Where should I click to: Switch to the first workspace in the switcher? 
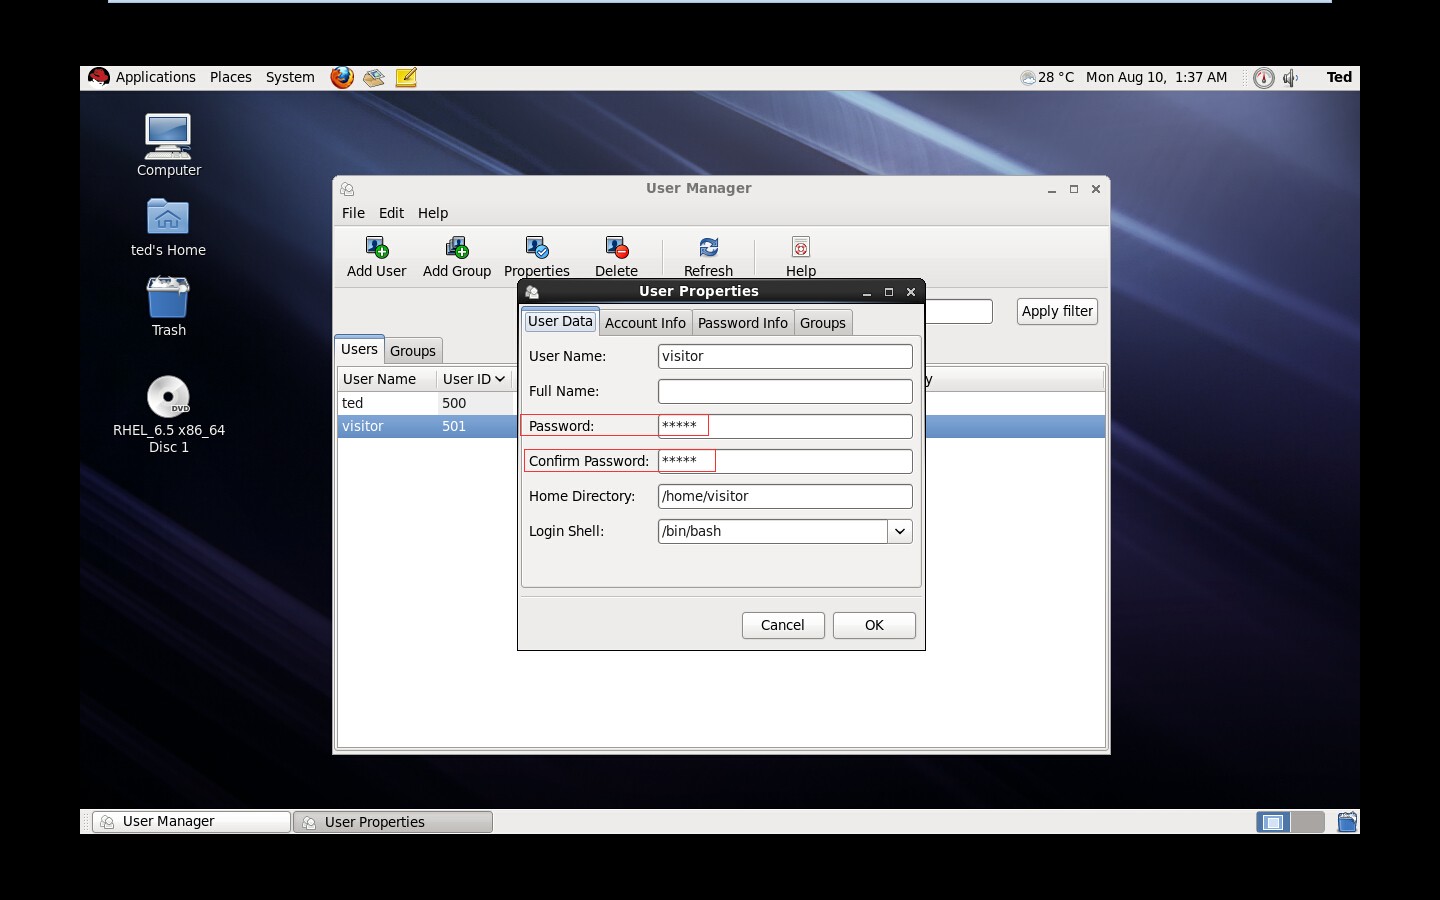[1273, 822]
